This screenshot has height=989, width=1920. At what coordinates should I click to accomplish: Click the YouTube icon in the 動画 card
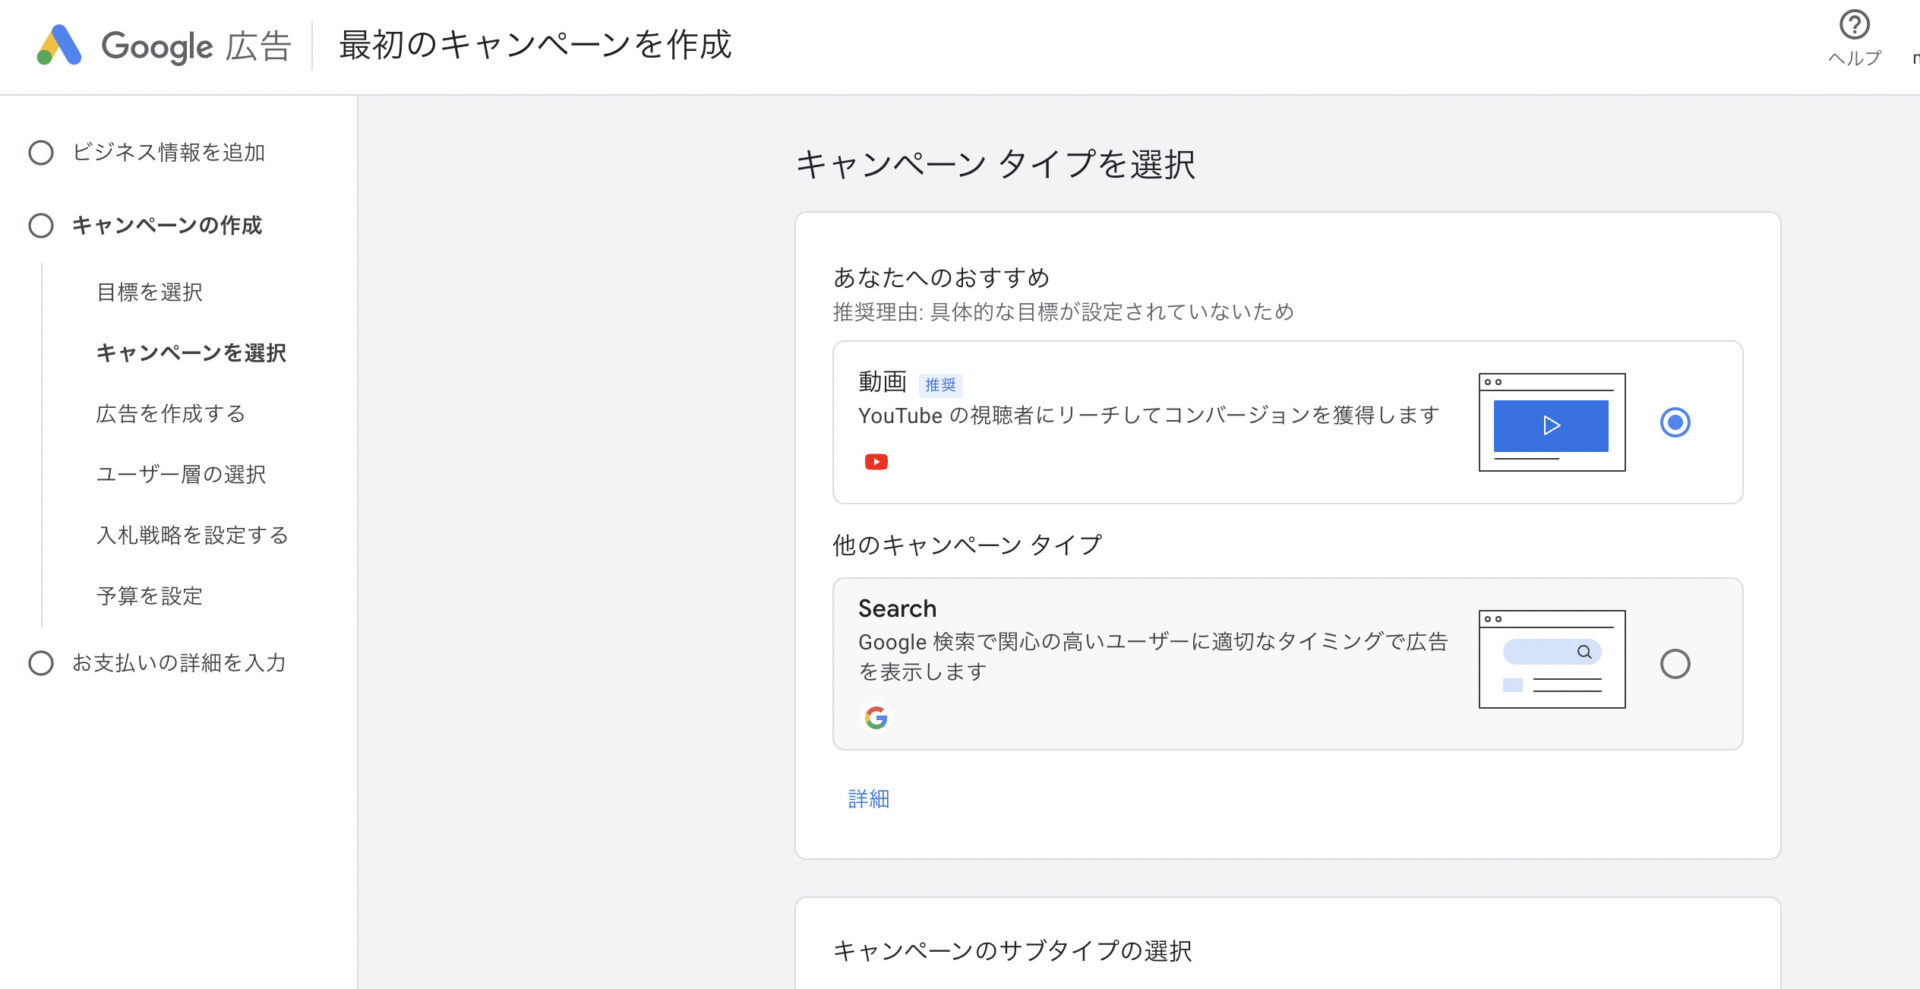tap(876, 462)
